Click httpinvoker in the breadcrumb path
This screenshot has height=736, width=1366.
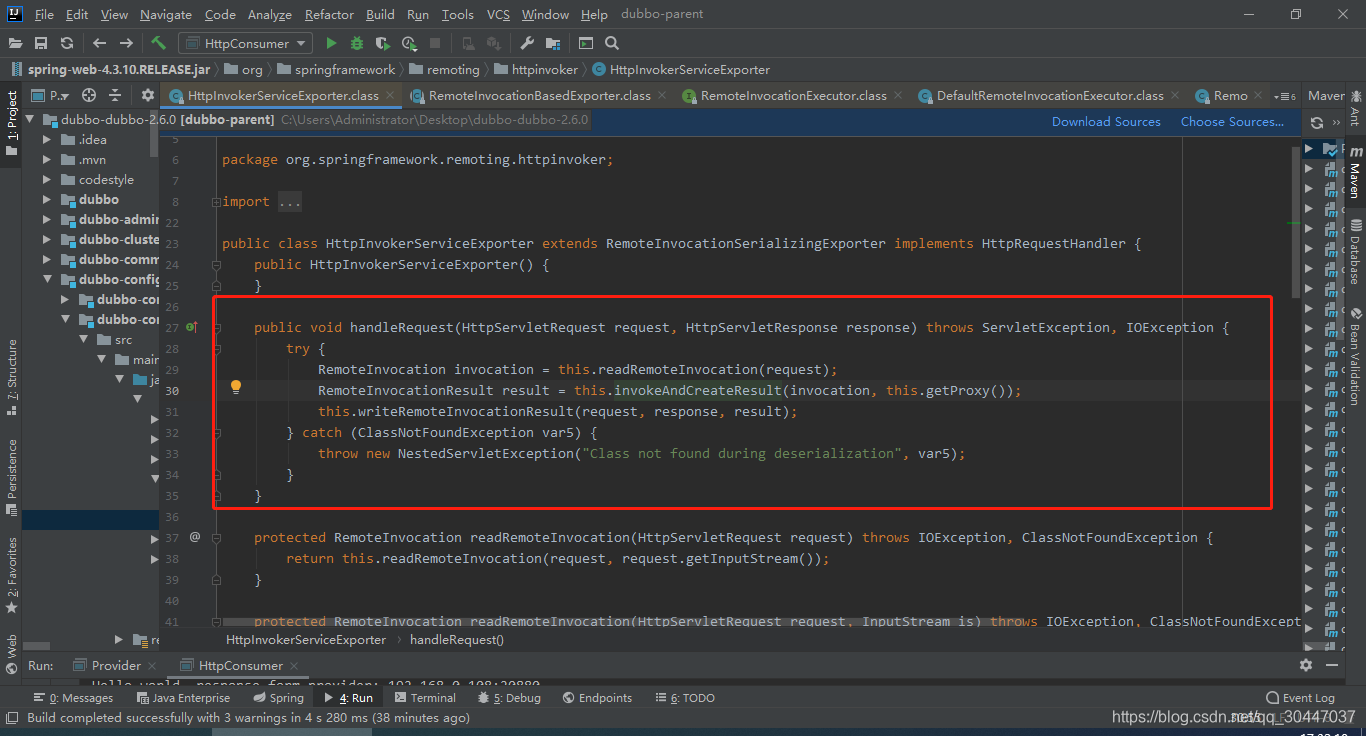[544, 70]
